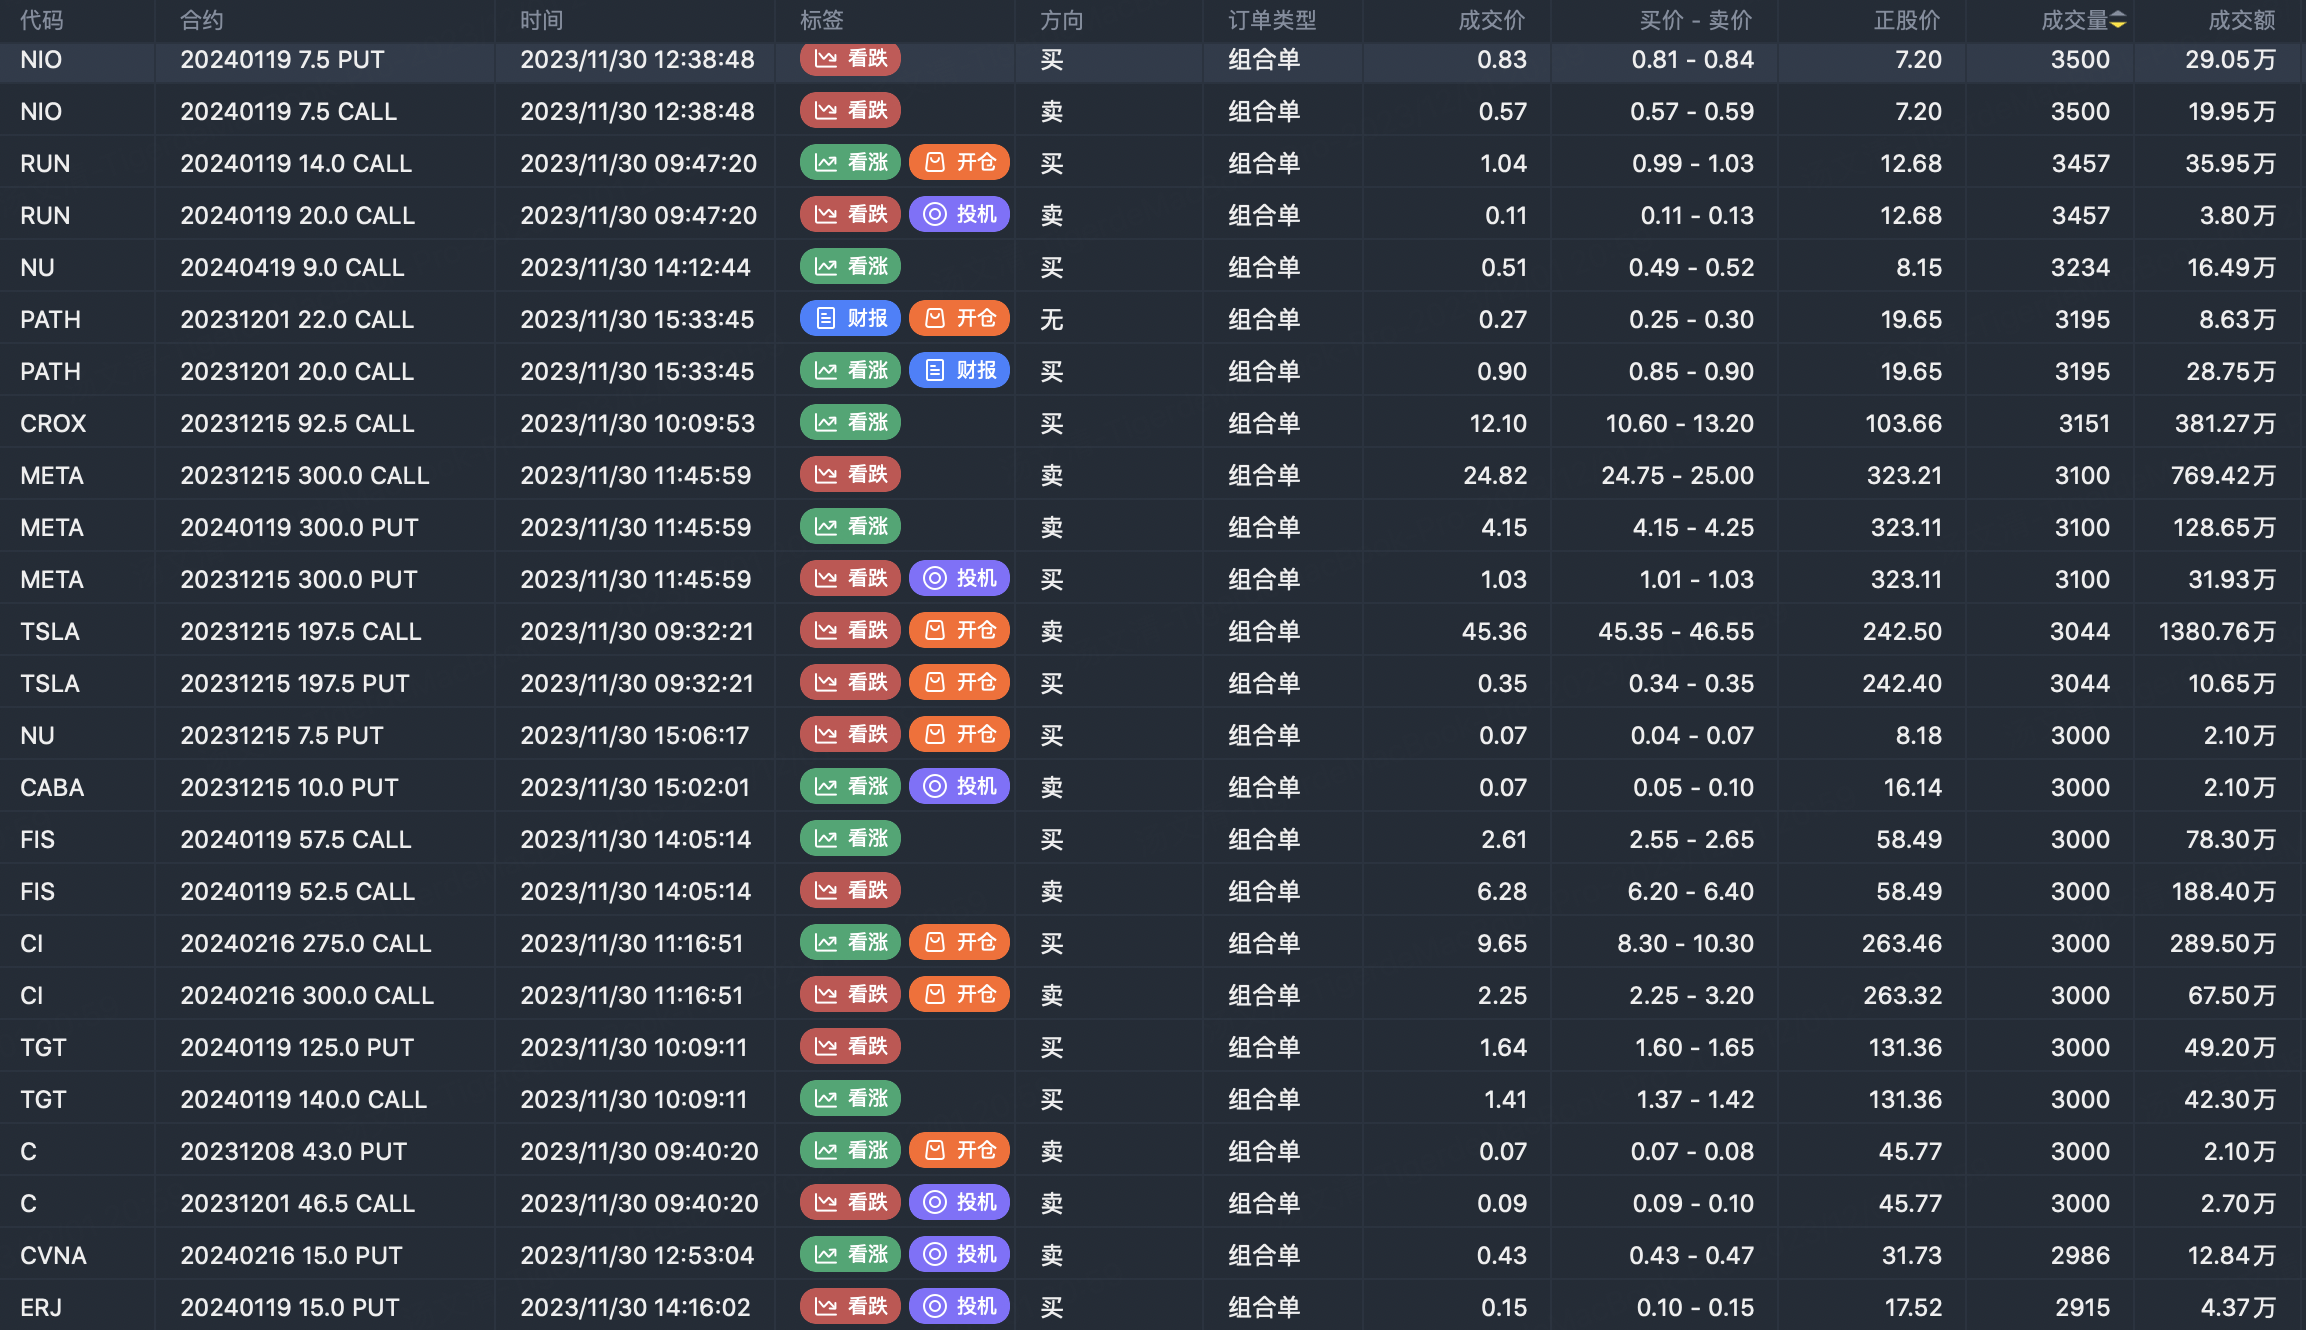Open the CROX ticker symbol
This screenshot has width=2306, height=1330.
click(53, 424)
